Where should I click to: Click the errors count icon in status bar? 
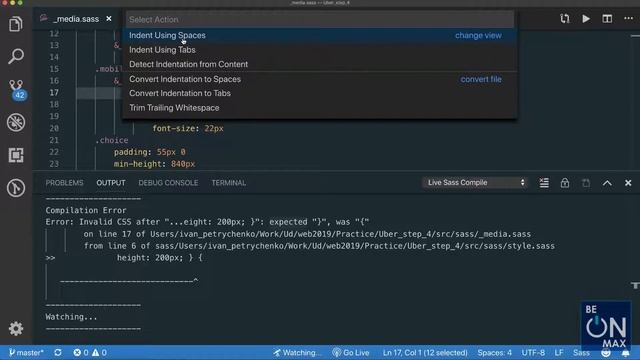tap(81, 353)
